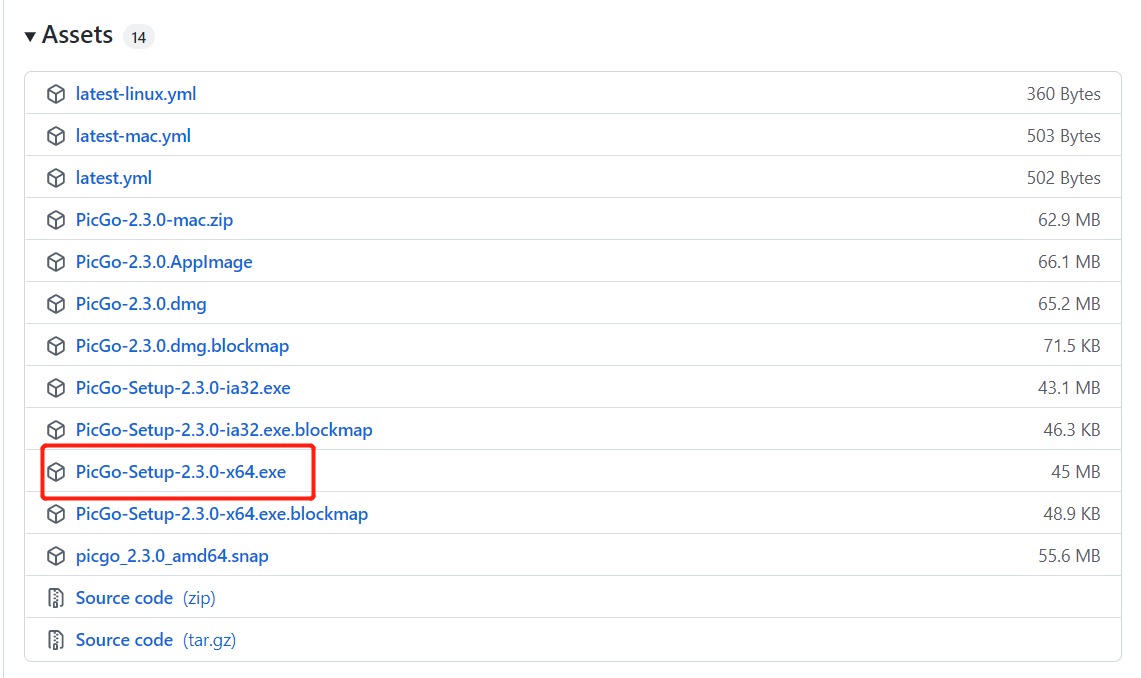Screen dimensions: 1141x678
Task: Click package icon beside latest-mac.yml
Action: (x=56, y=136)
